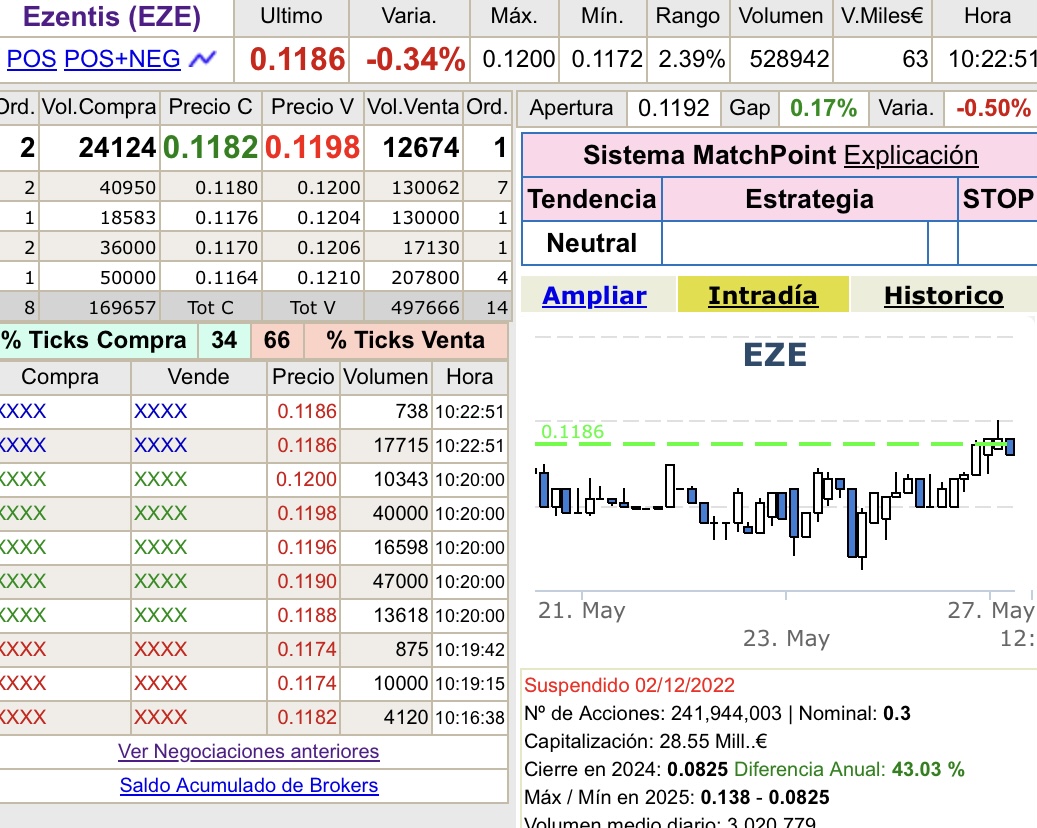Click ask price 0.1200 in order book
This screenshot has height=828, width=1037.
[329, 188]
